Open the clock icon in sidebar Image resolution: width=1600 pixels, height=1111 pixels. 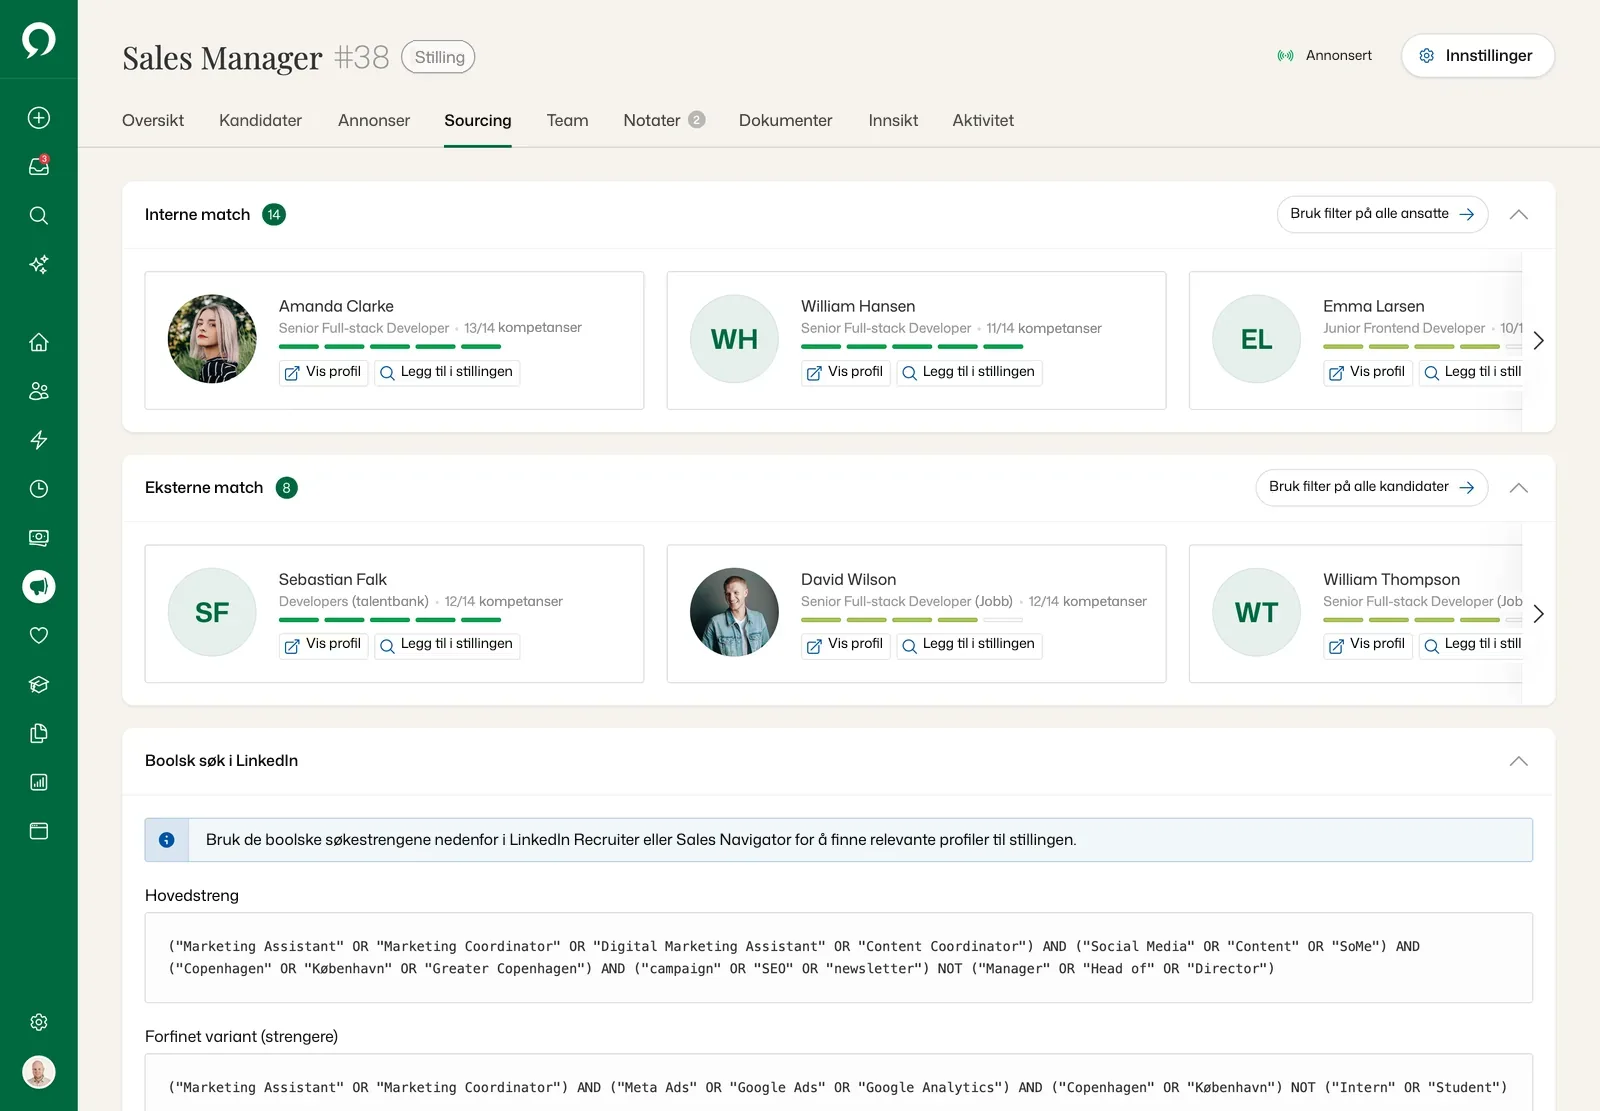39,489
